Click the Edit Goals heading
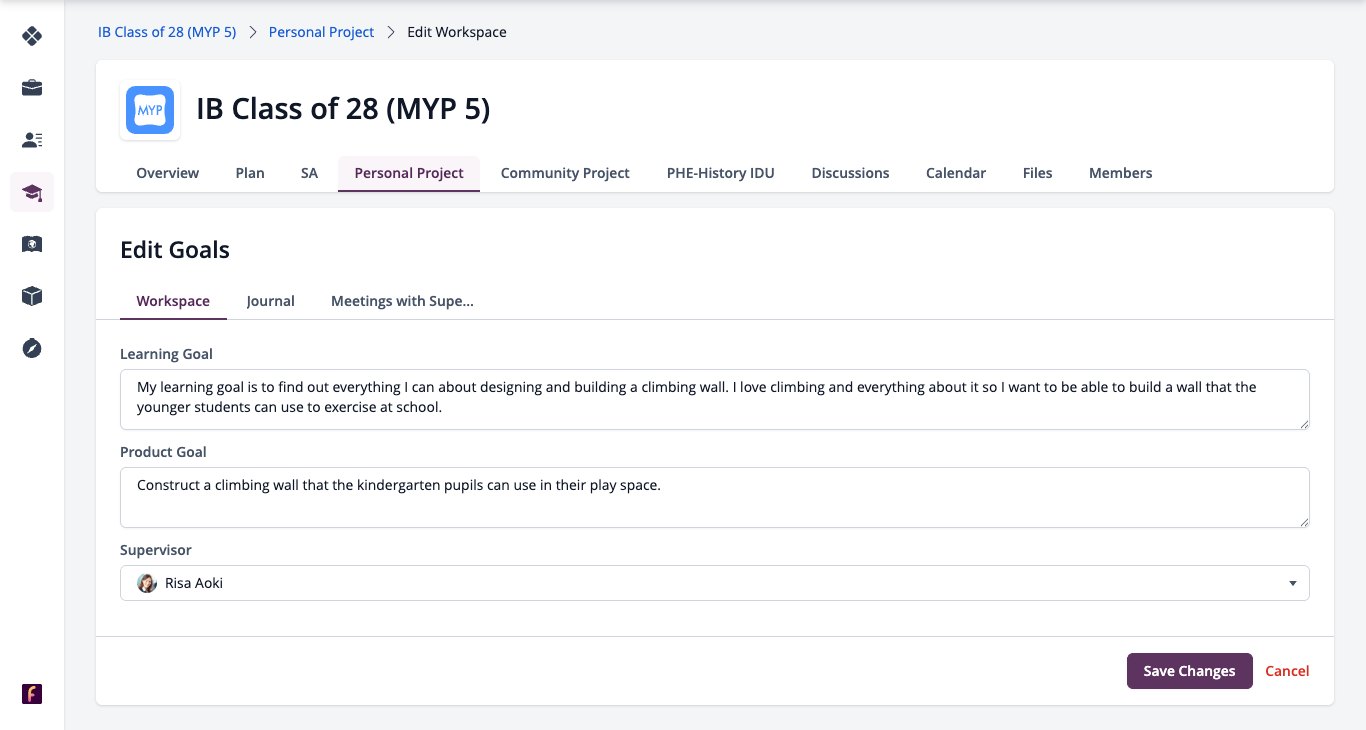Screen dimensions: 1366x730 175,250
